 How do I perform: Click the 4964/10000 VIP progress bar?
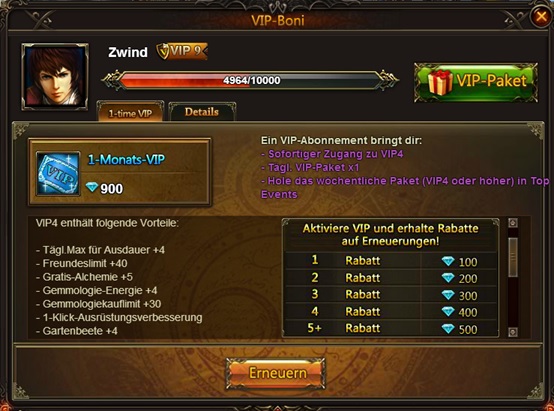click(x=251, y=80)
